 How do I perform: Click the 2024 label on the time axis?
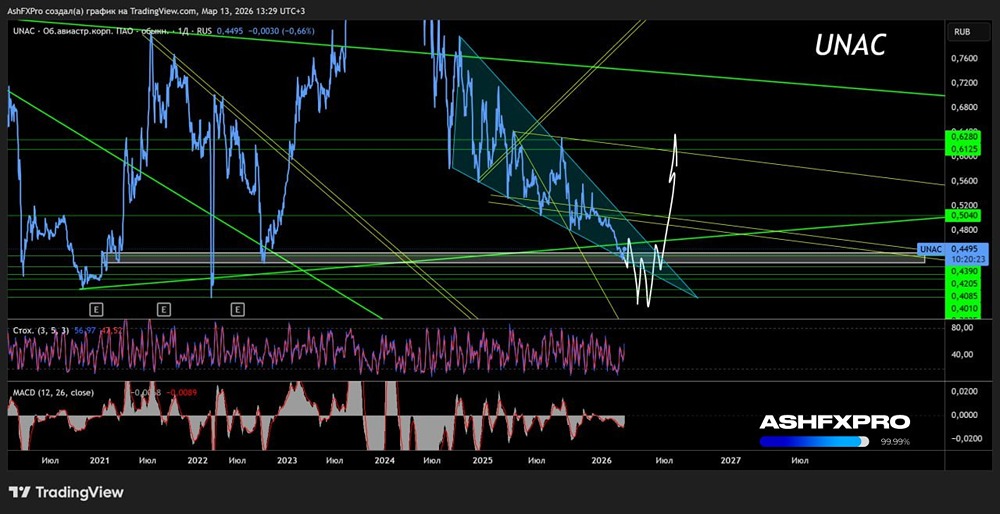(385, 460)
